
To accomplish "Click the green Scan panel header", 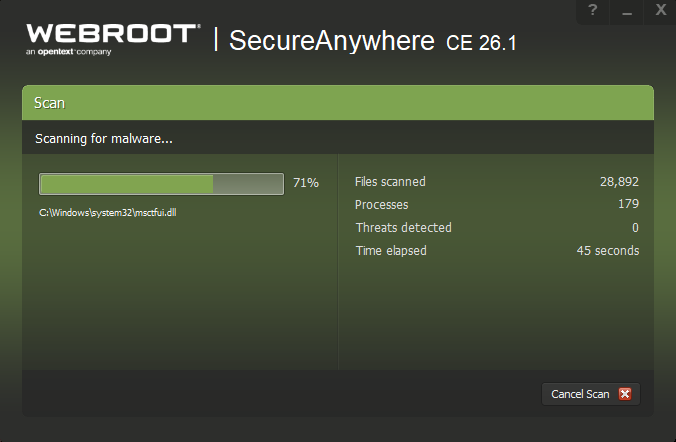I will [337, 103].
